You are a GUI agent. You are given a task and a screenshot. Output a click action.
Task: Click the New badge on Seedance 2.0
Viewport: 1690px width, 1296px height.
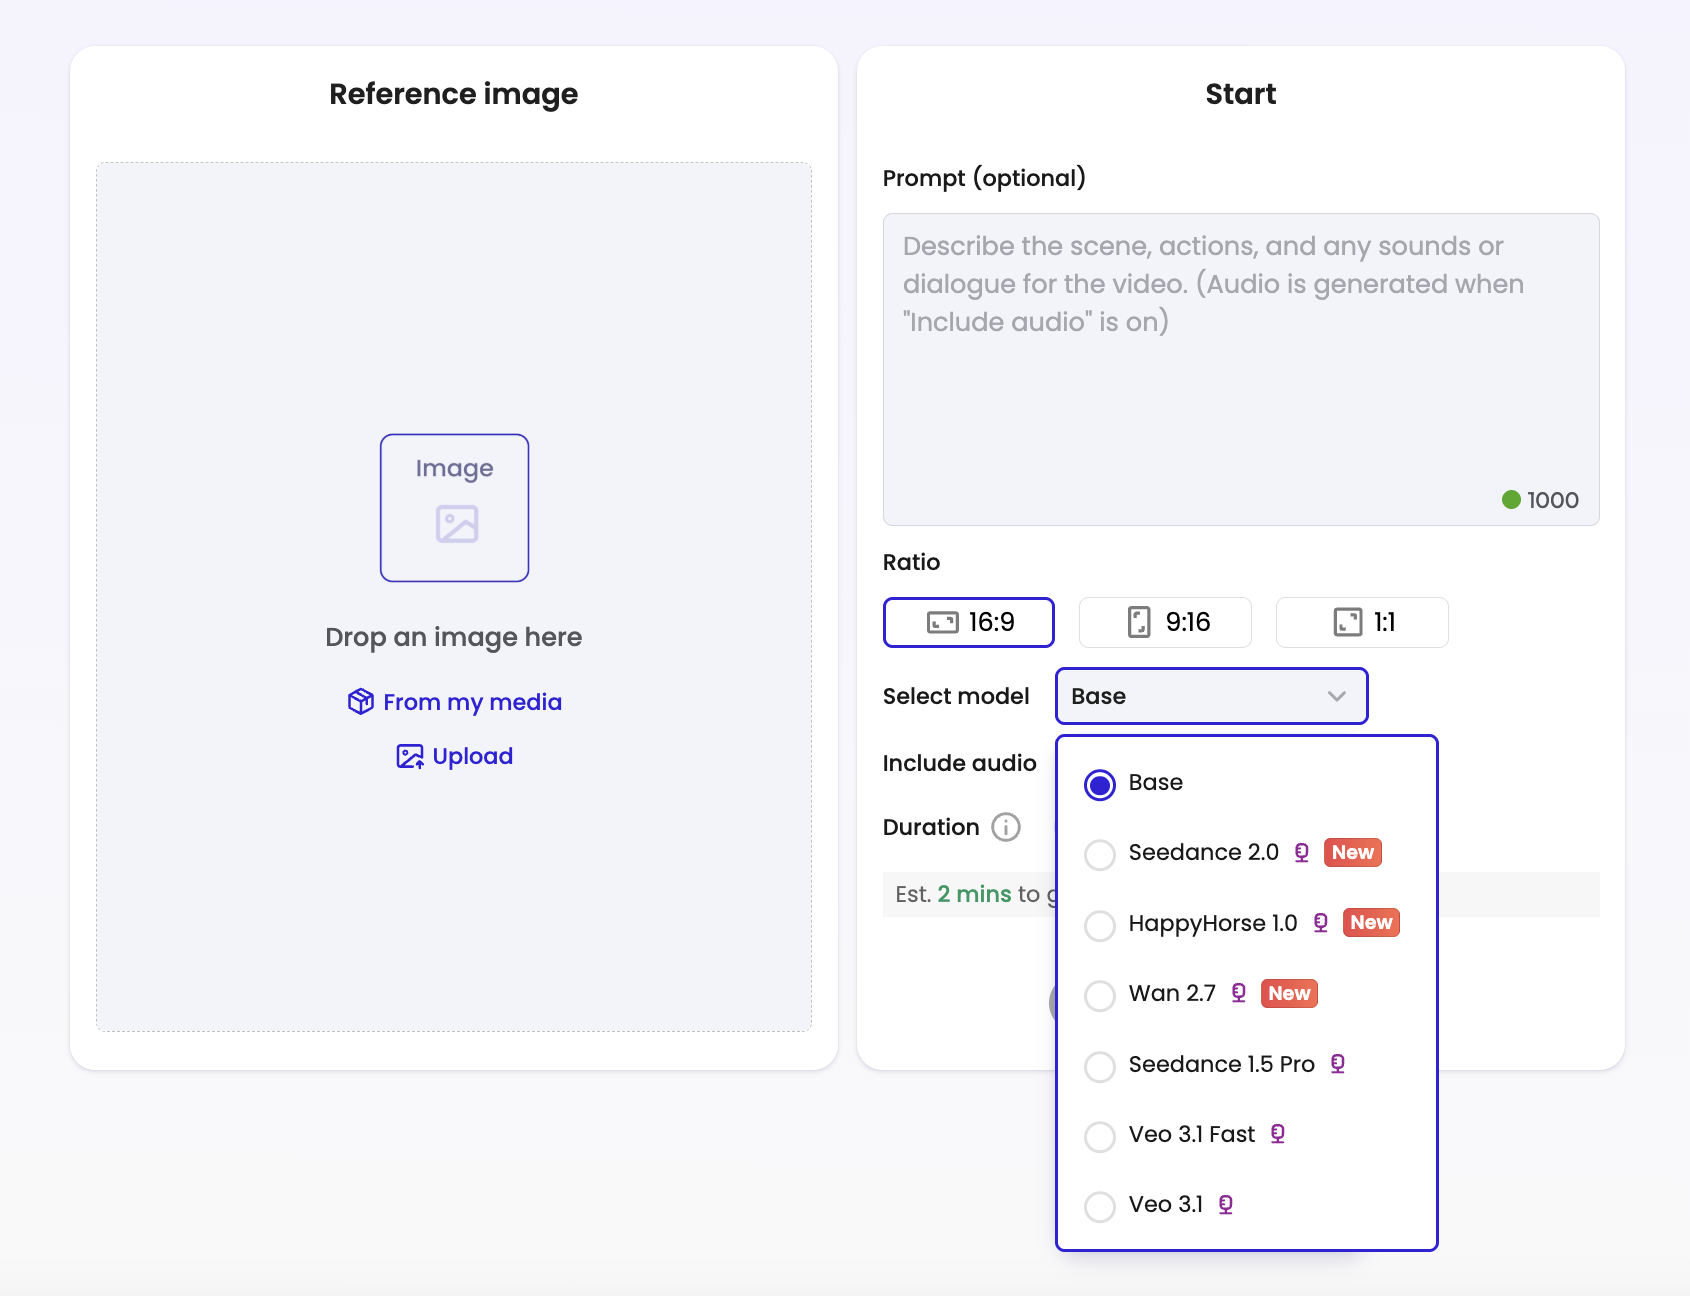point(1353,852)
